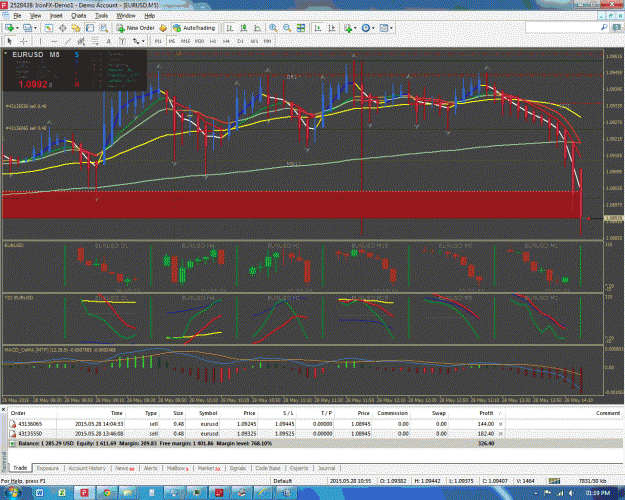Zoom out on the chart
The image size is (625, 500).
tap(287, 28)
